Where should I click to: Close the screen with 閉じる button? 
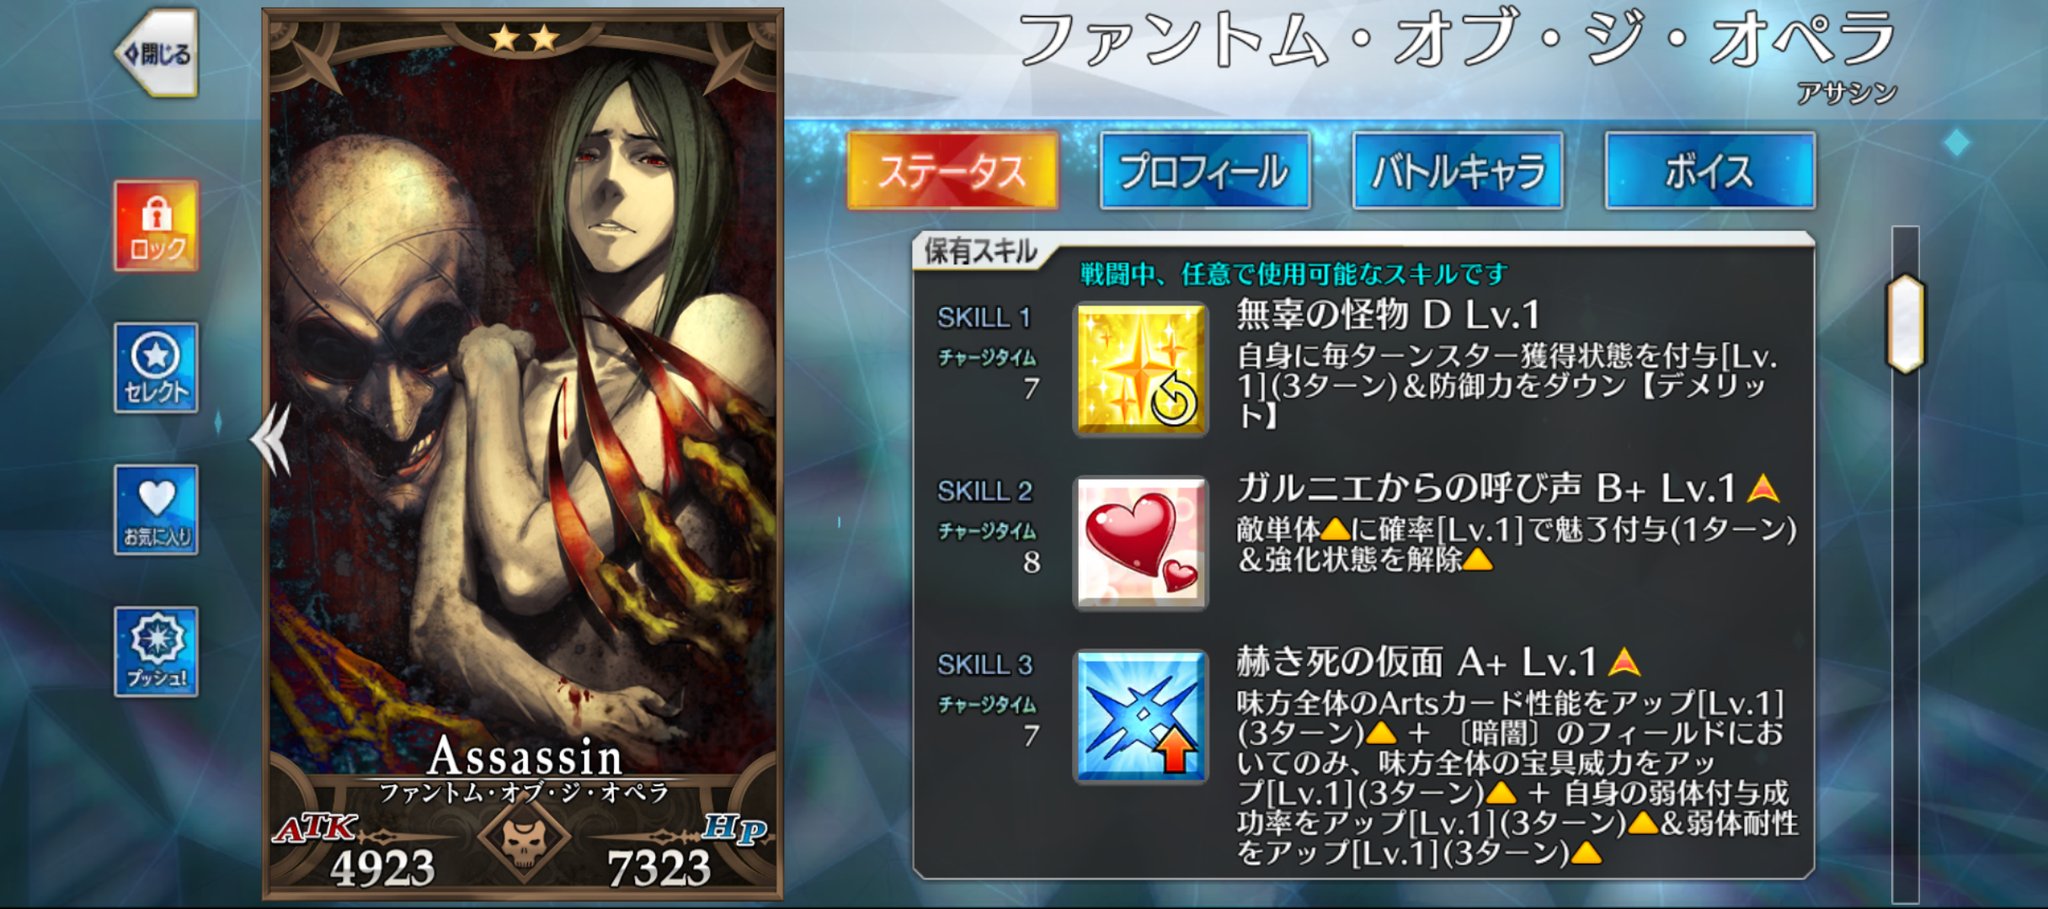pyautogui.click(x=157, y=54)
